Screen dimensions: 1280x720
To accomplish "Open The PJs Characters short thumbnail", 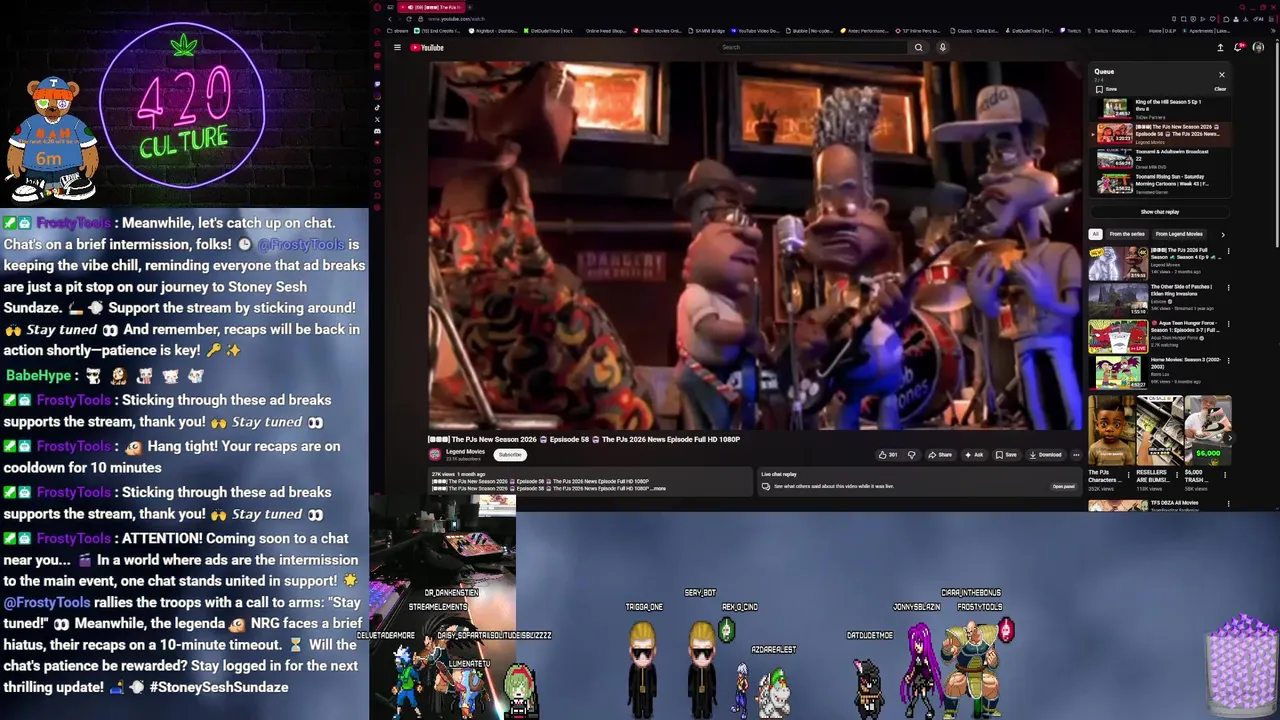I will [1111, 431].
